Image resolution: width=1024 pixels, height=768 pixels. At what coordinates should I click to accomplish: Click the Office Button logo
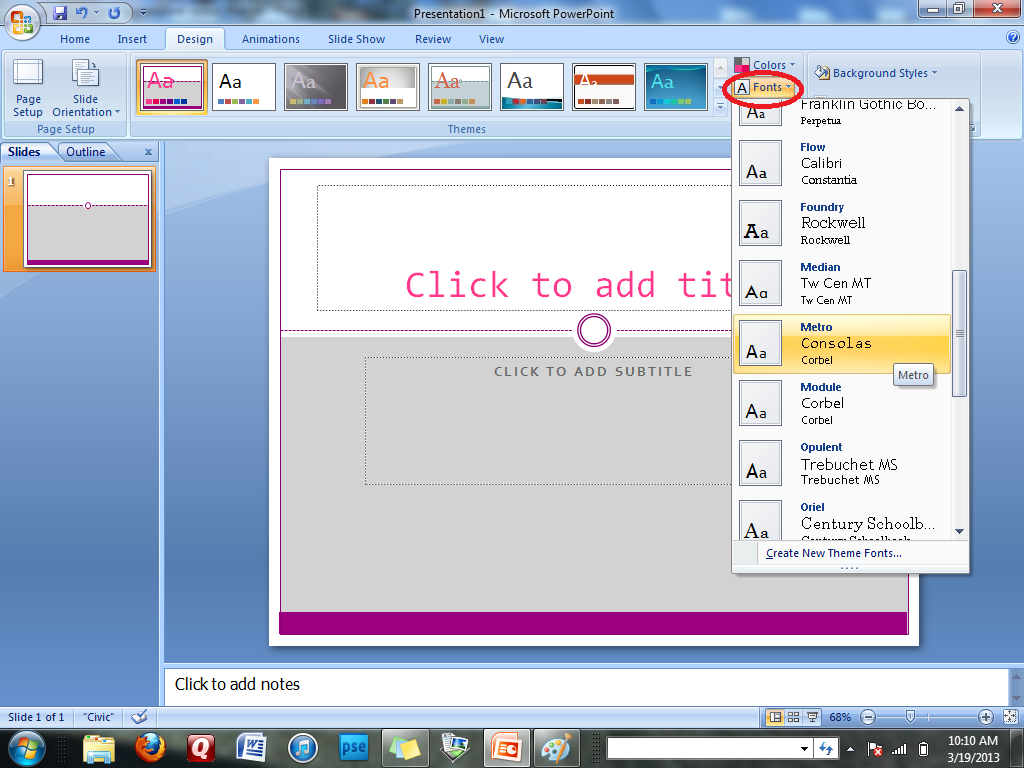coord(22,22)
